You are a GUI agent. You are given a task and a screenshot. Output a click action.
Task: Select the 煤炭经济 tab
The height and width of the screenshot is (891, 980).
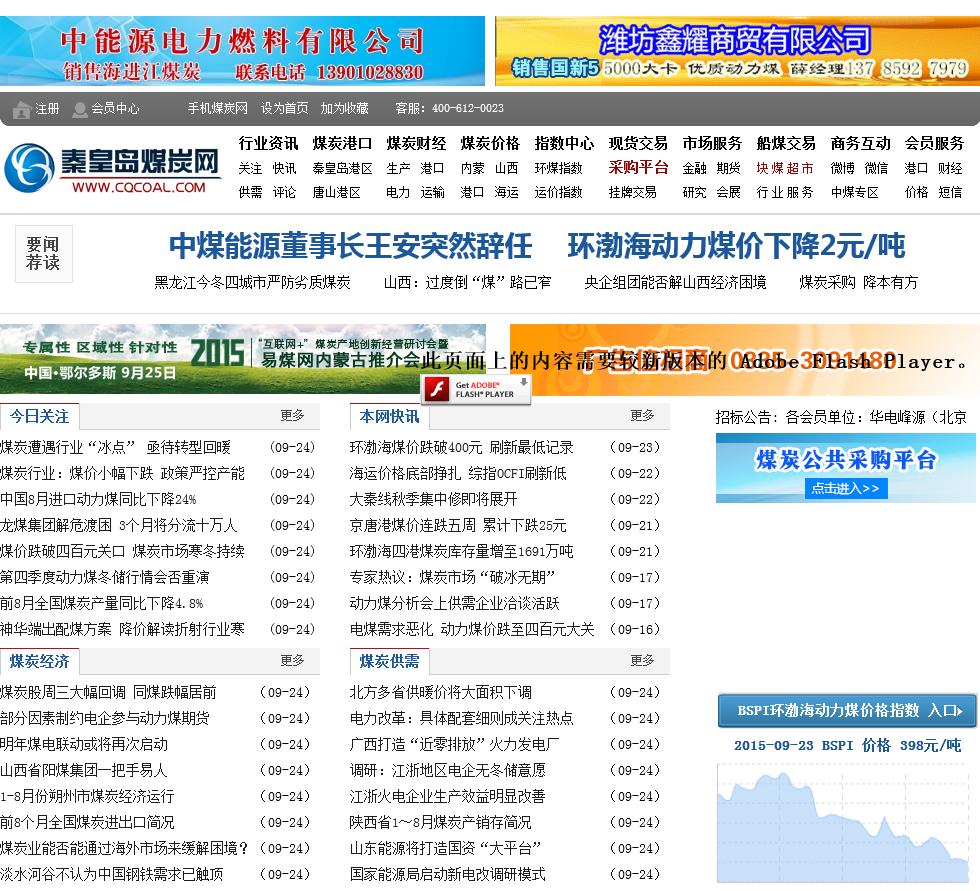39,662
